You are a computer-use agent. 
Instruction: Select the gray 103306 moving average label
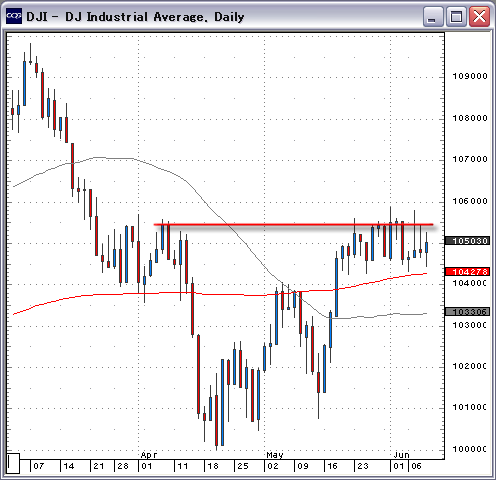click(468, 312)
